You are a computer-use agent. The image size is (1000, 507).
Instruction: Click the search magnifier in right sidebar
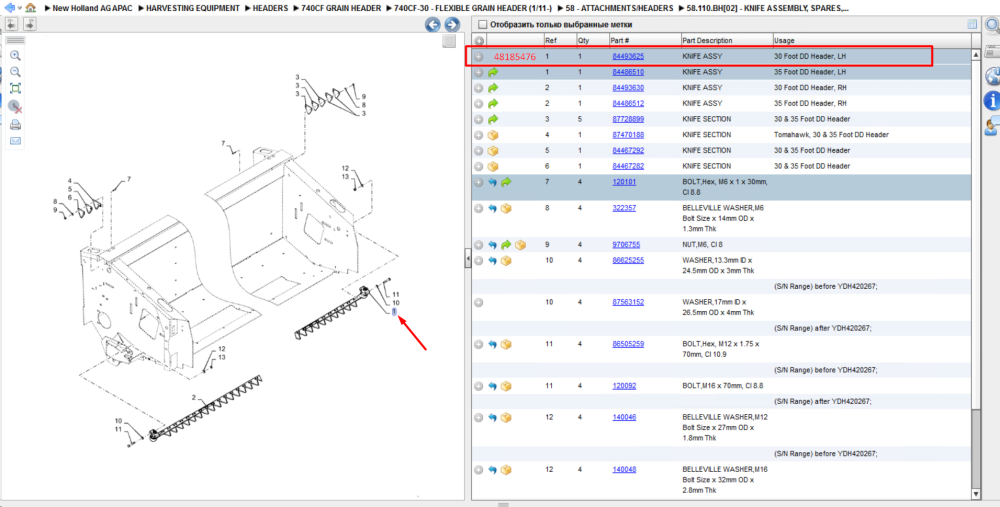coord(992,26)
